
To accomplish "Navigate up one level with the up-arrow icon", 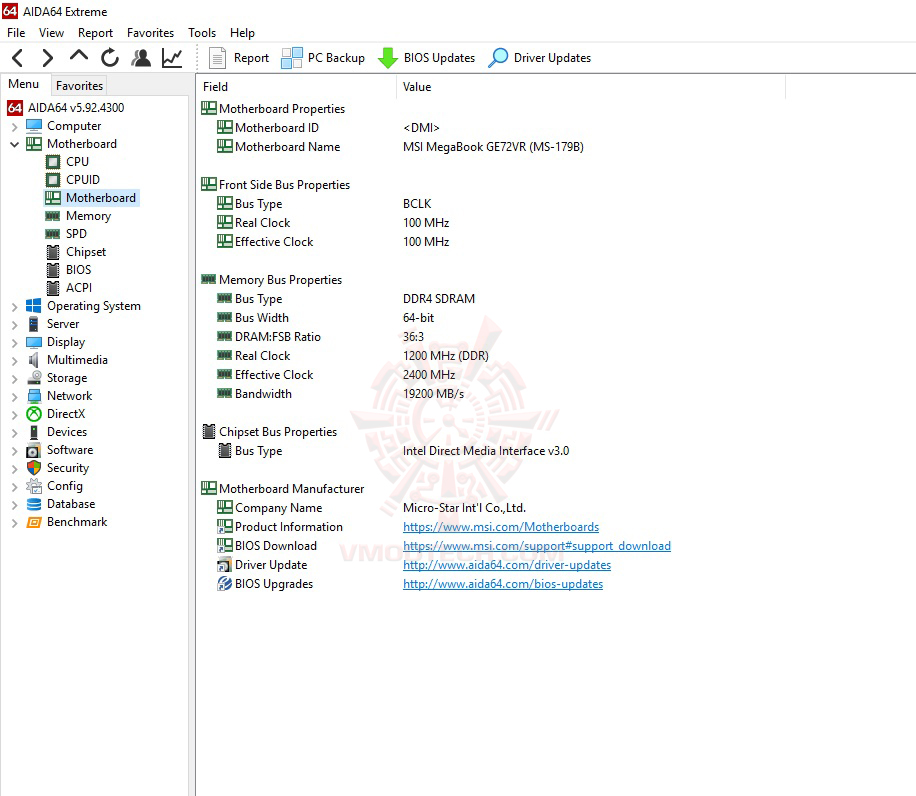I will tap(77, 58).
